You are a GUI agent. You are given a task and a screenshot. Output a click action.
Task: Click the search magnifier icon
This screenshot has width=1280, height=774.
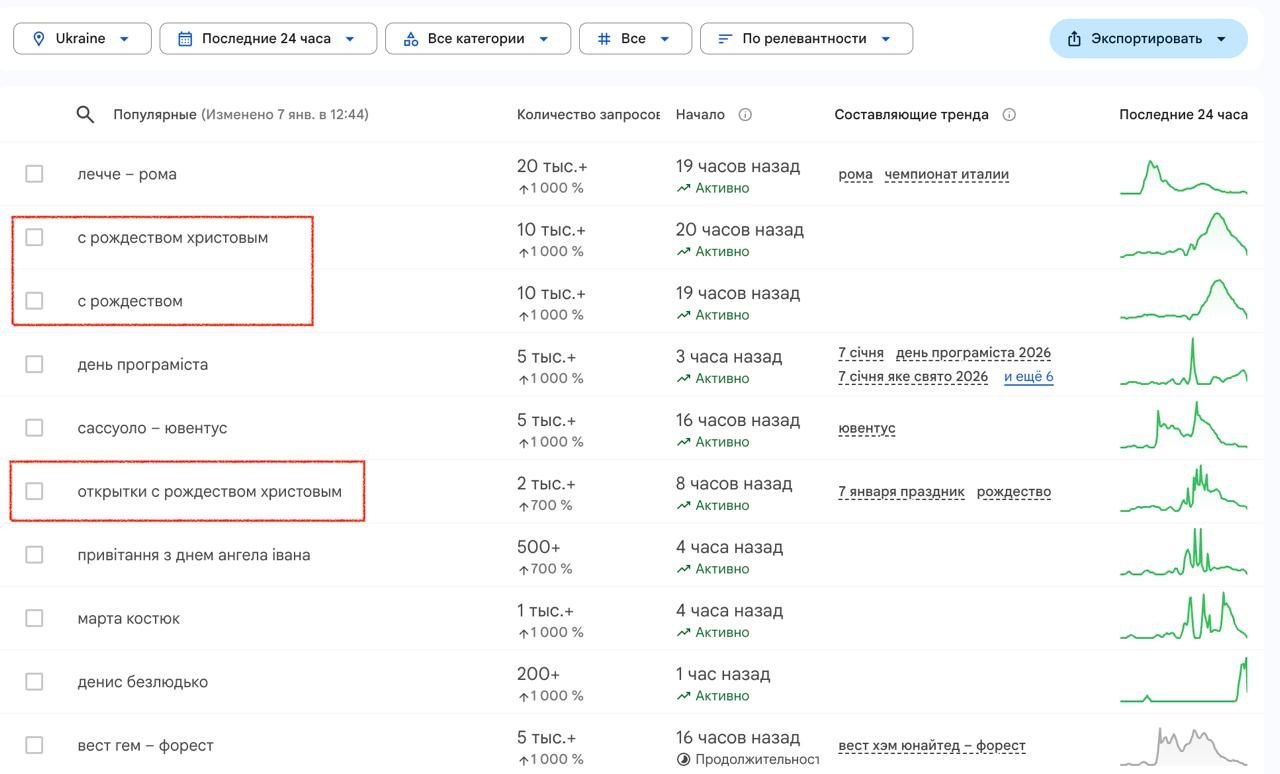[x=85, y=114]
